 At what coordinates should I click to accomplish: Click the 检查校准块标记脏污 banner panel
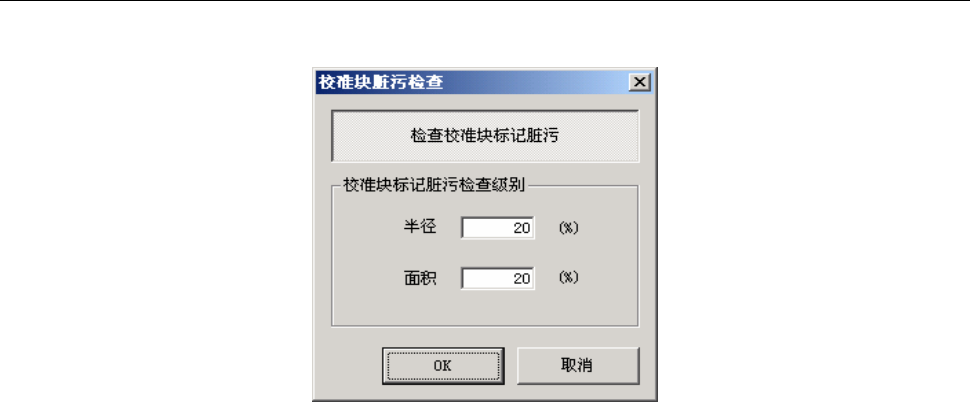pos(485,136)
